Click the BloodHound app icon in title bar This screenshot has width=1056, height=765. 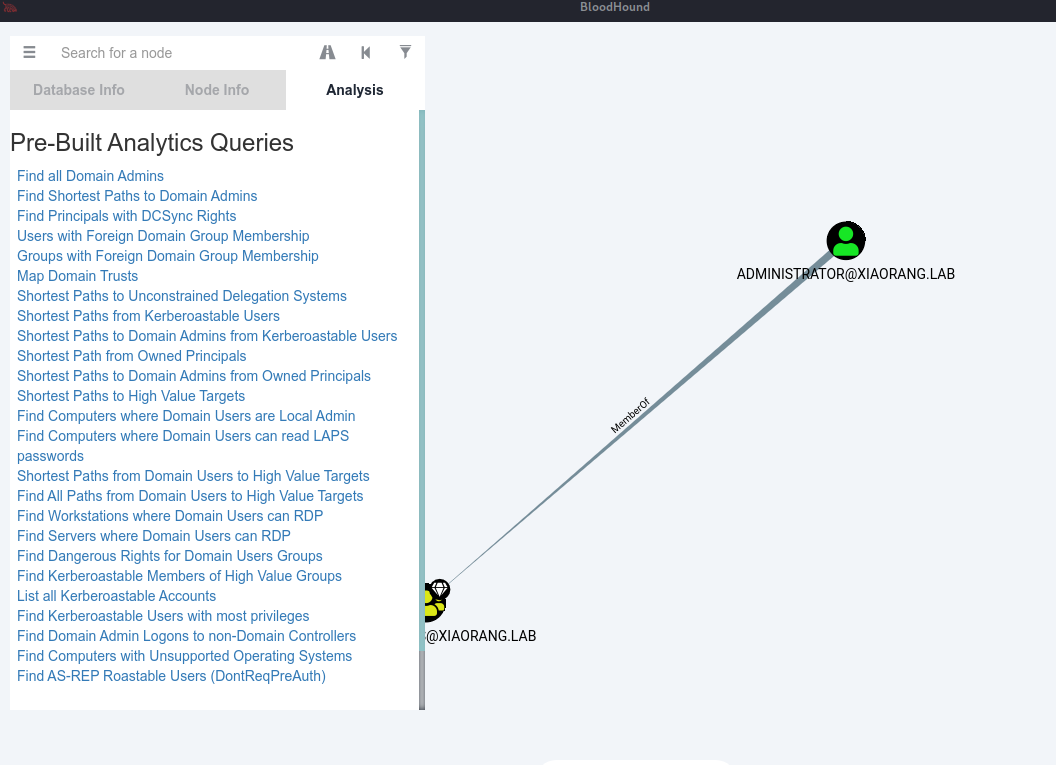coord(10,7)
